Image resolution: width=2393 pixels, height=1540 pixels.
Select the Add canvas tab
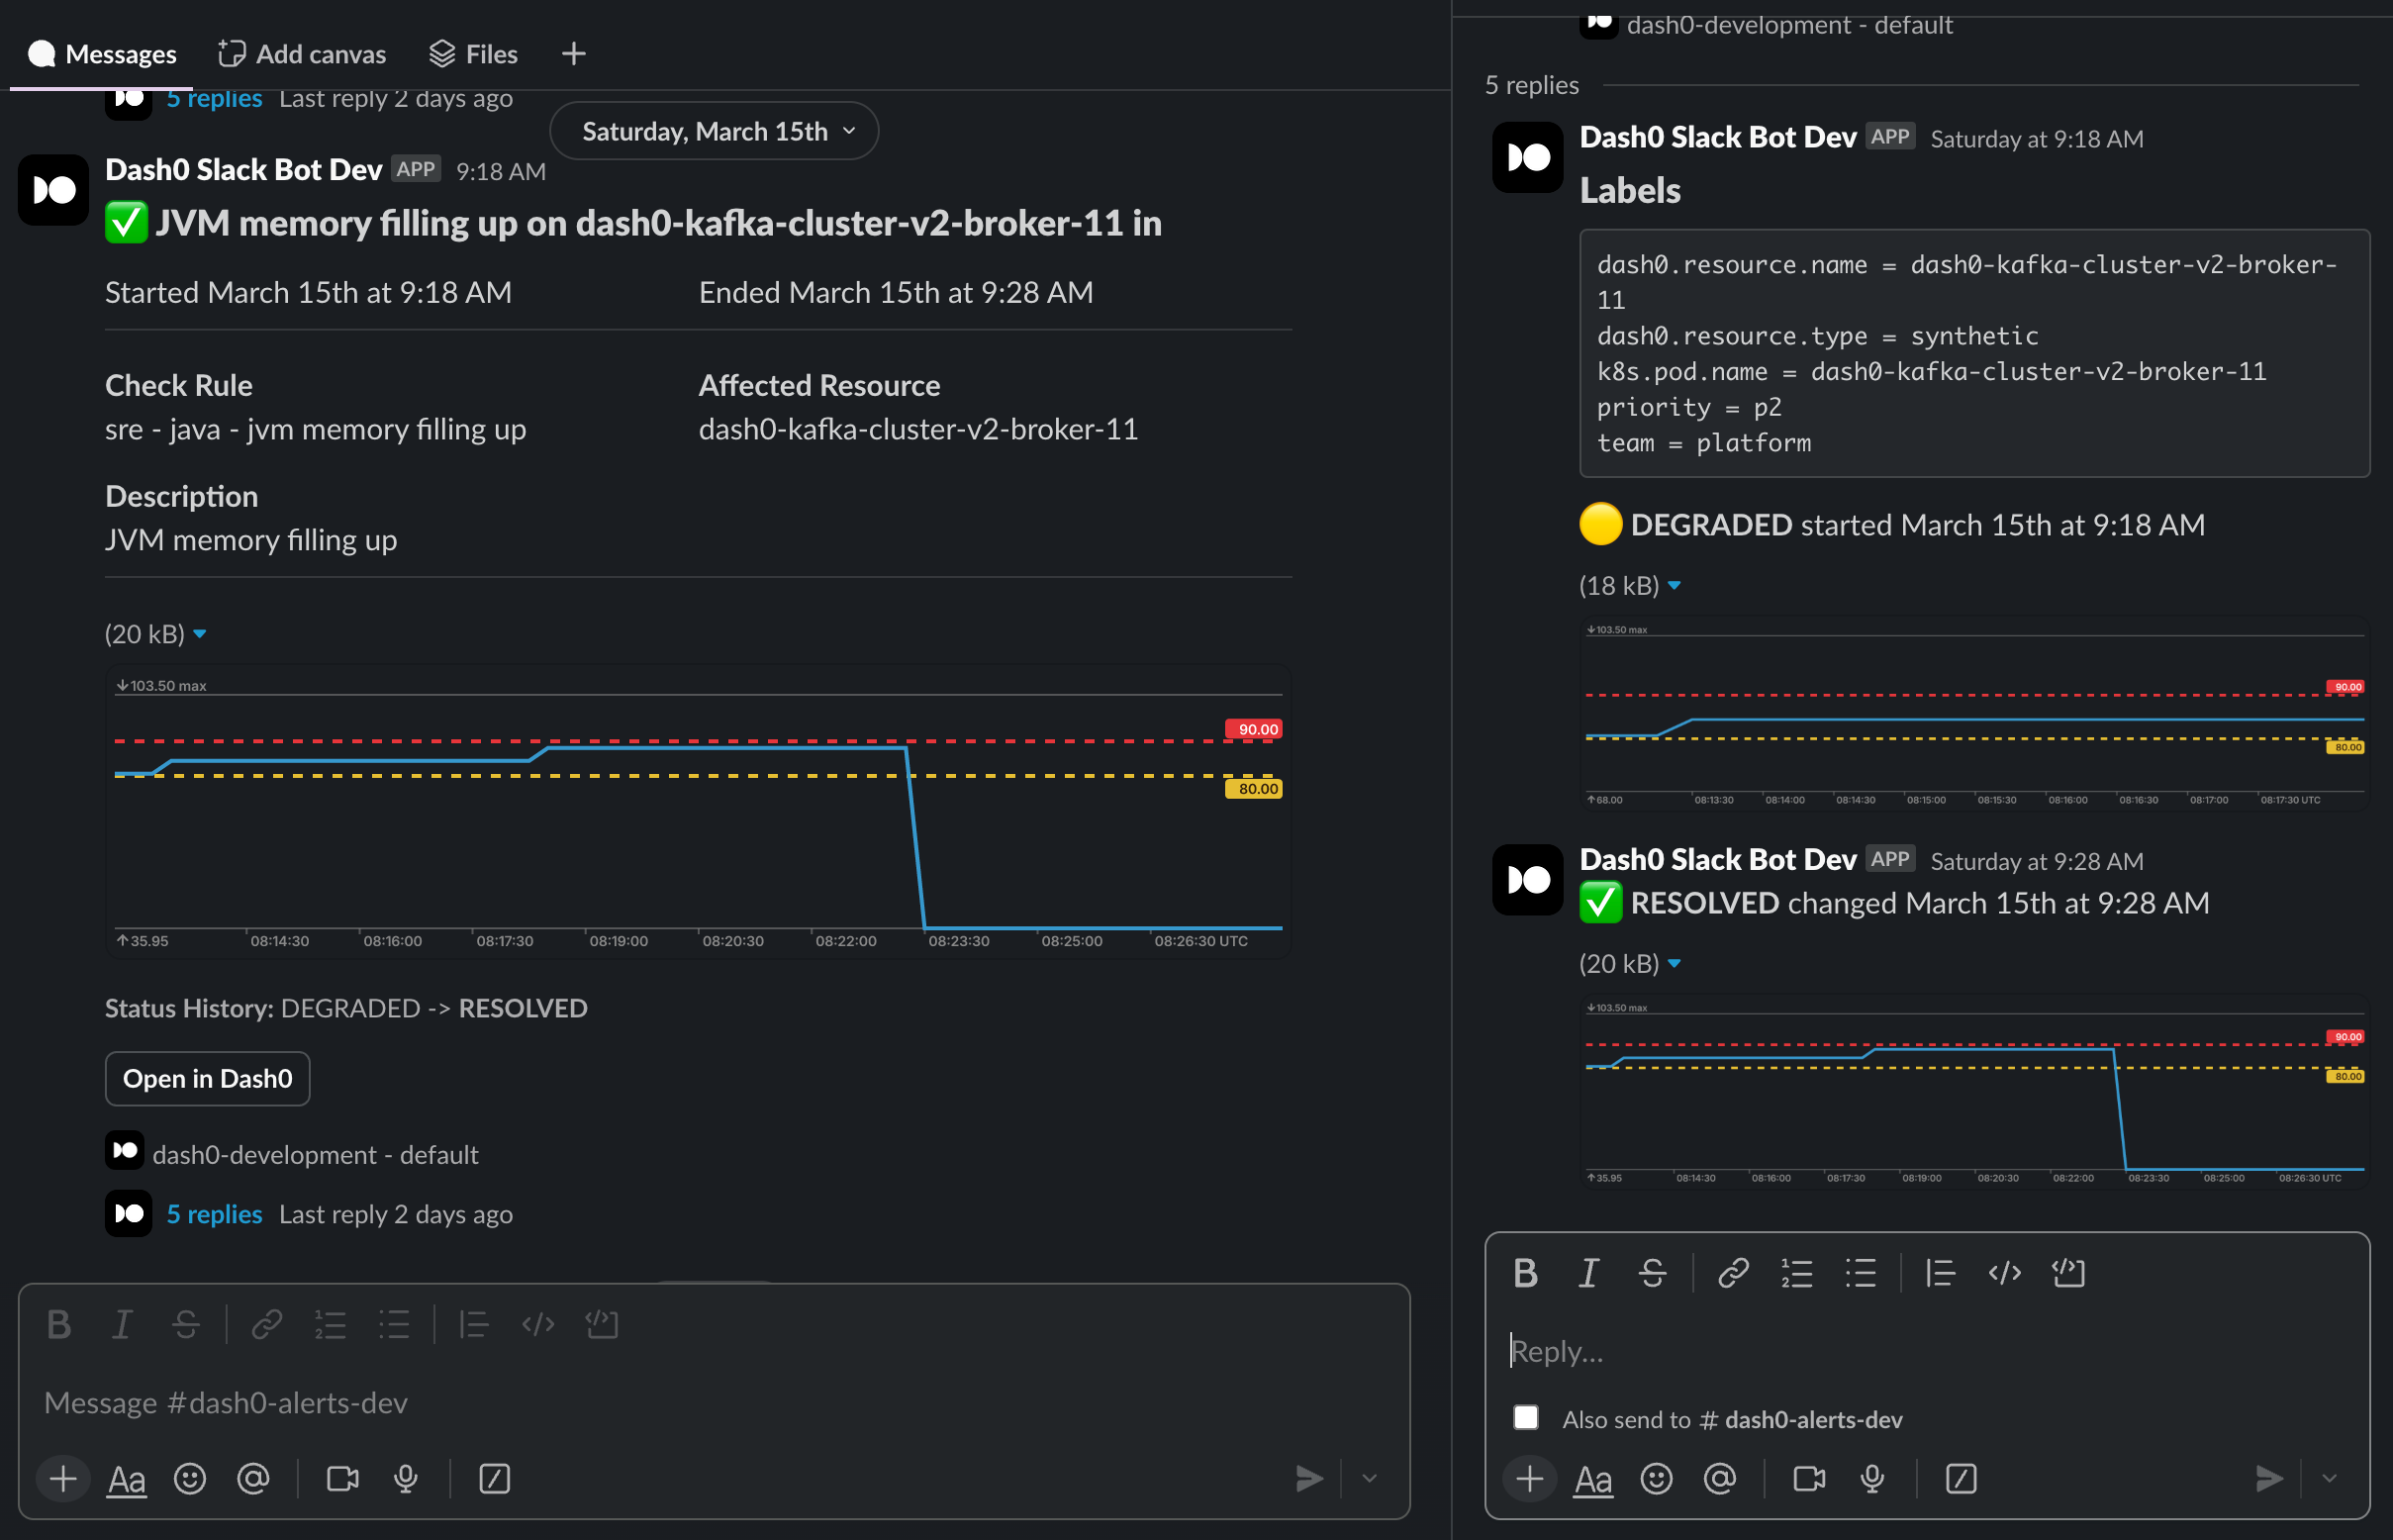[302, 54]
